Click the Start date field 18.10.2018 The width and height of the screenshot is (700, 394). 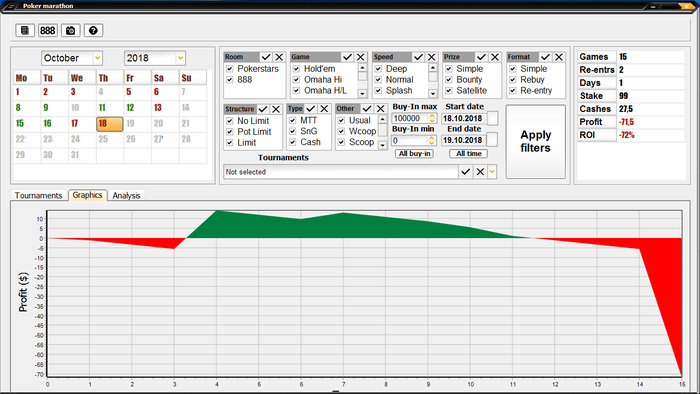[463, 118]
